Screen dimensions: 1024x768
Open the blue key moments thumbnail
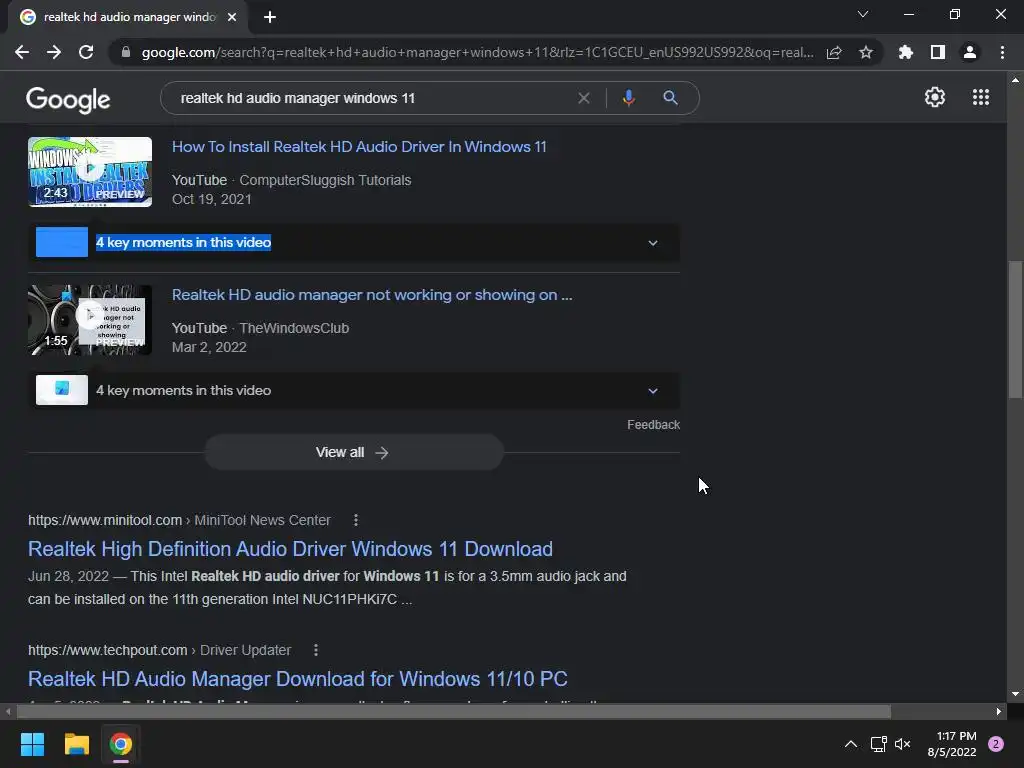click(x=62, y=242)
